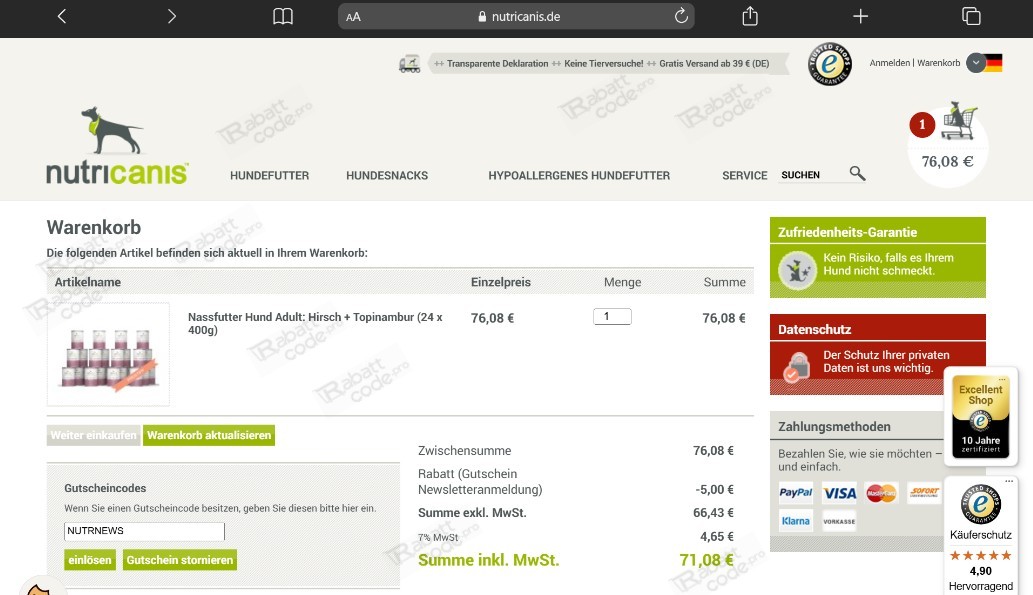Reload the page with refresh icon
The height and width of the screenshot is (595, 1033).
pyautogui.click(x=681, y=16)
